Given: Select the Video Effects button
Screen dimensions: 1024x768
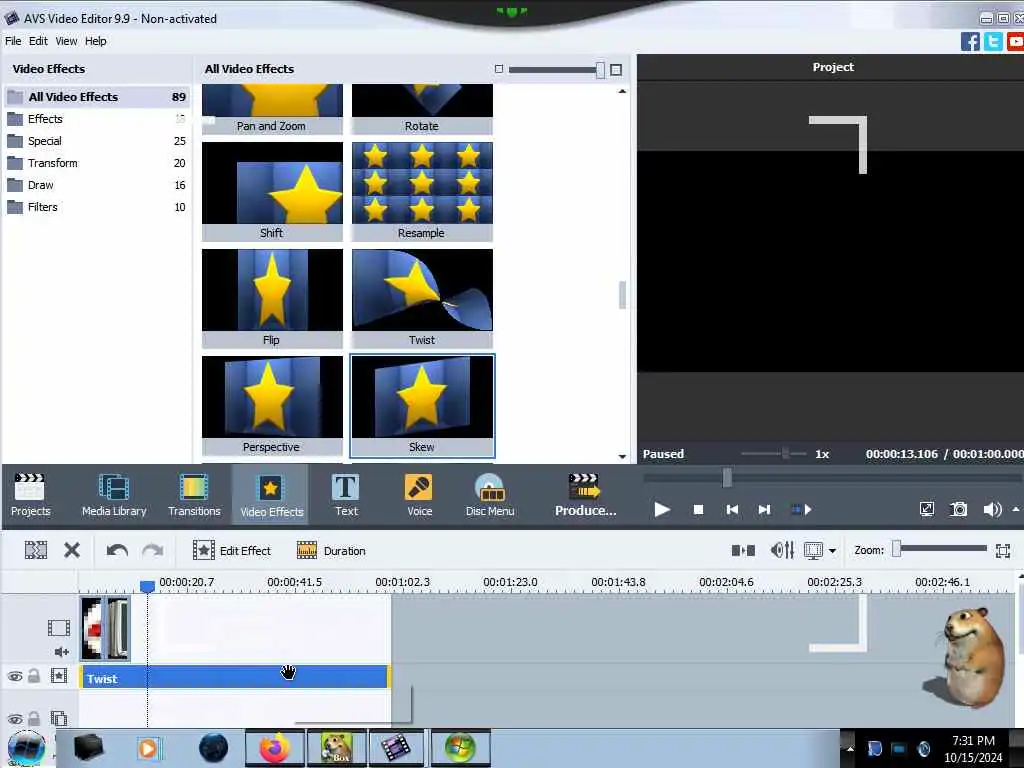Looking at the screenshot, I should click(x=271, y=495).
